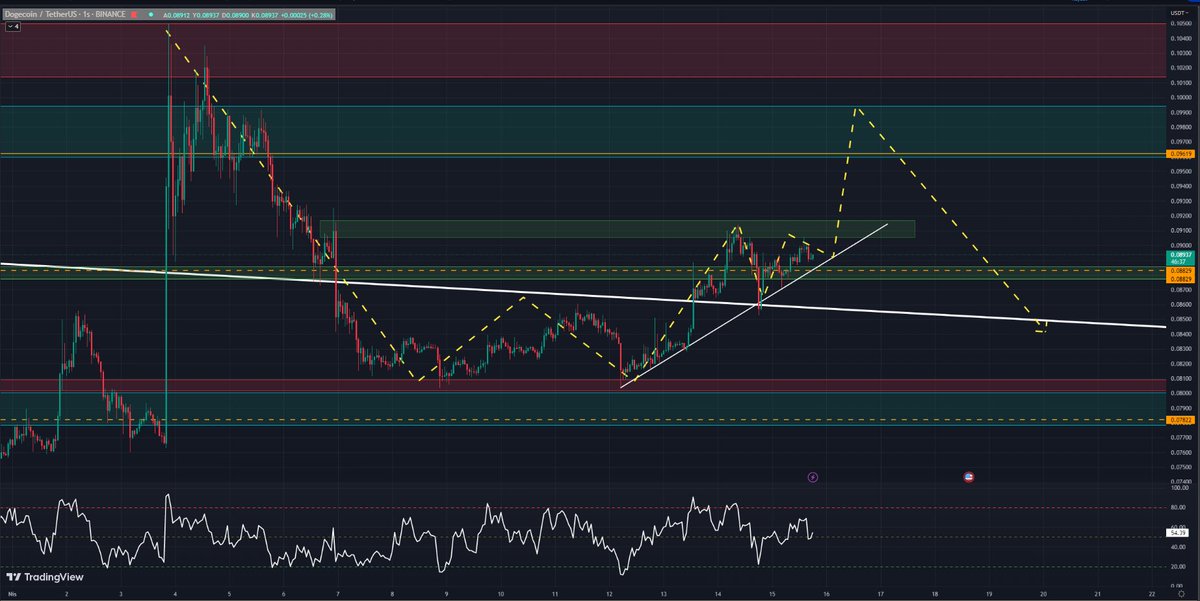Click the date label 20 on time axis
This screenshot has width=1200, height=601.
(x=1044, y=593)
